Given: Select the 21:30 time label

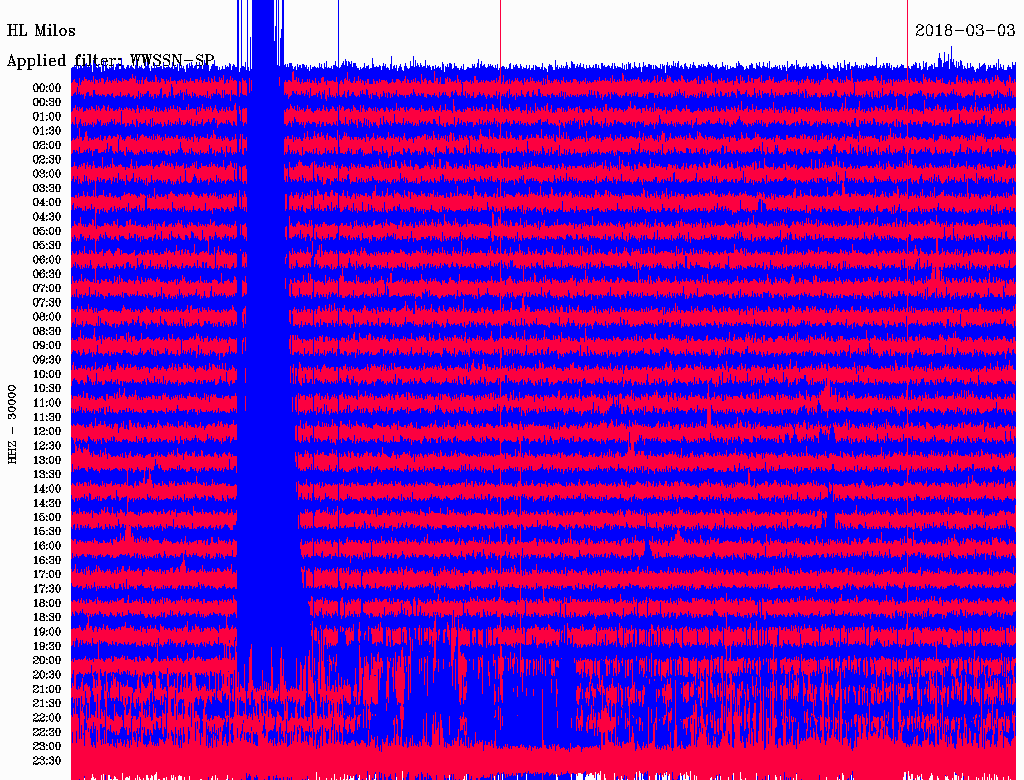Looking at the screenshot, I should pyautogui.click(x=47, y=704).
